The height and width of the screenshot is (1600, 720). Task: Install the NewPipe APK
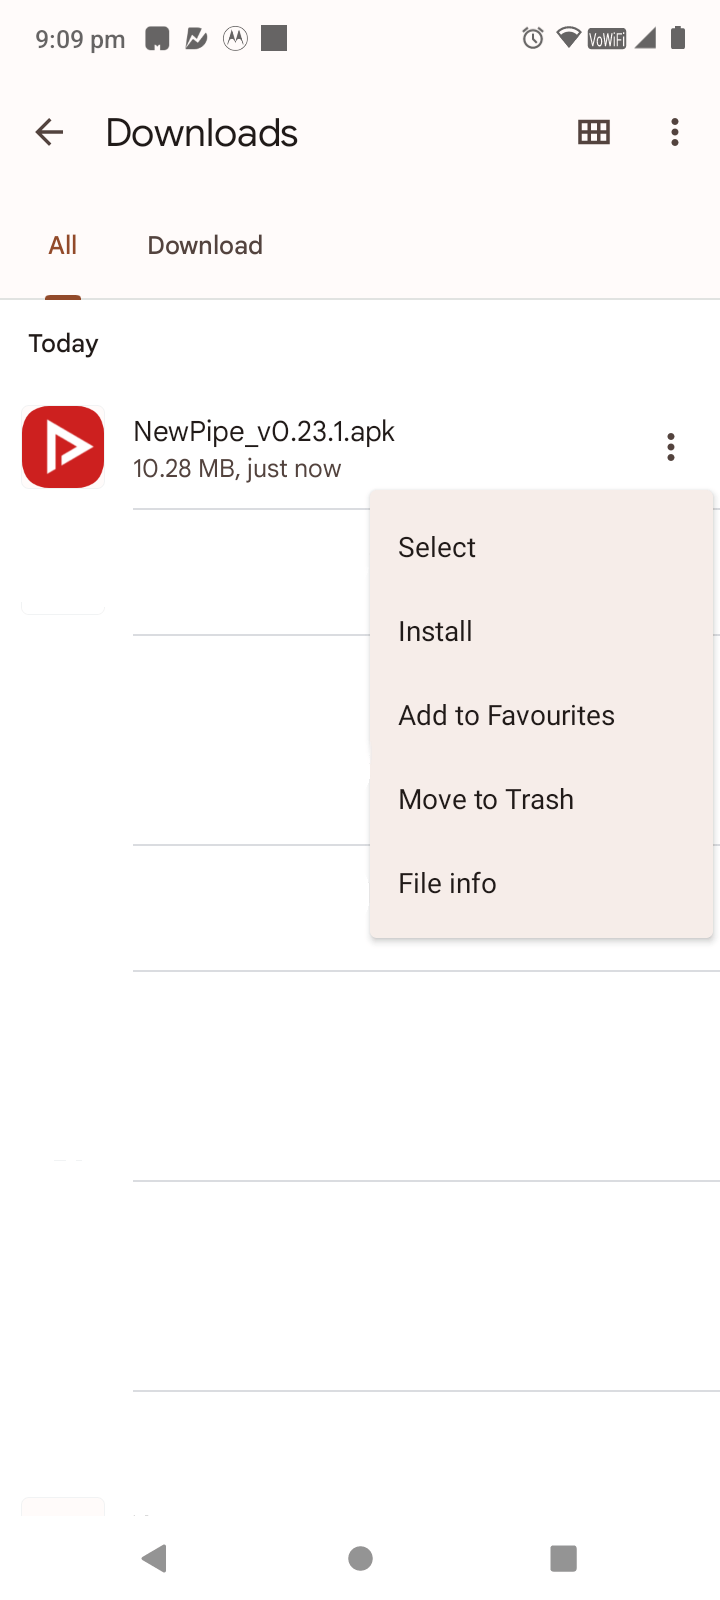(x=435, y=631)
